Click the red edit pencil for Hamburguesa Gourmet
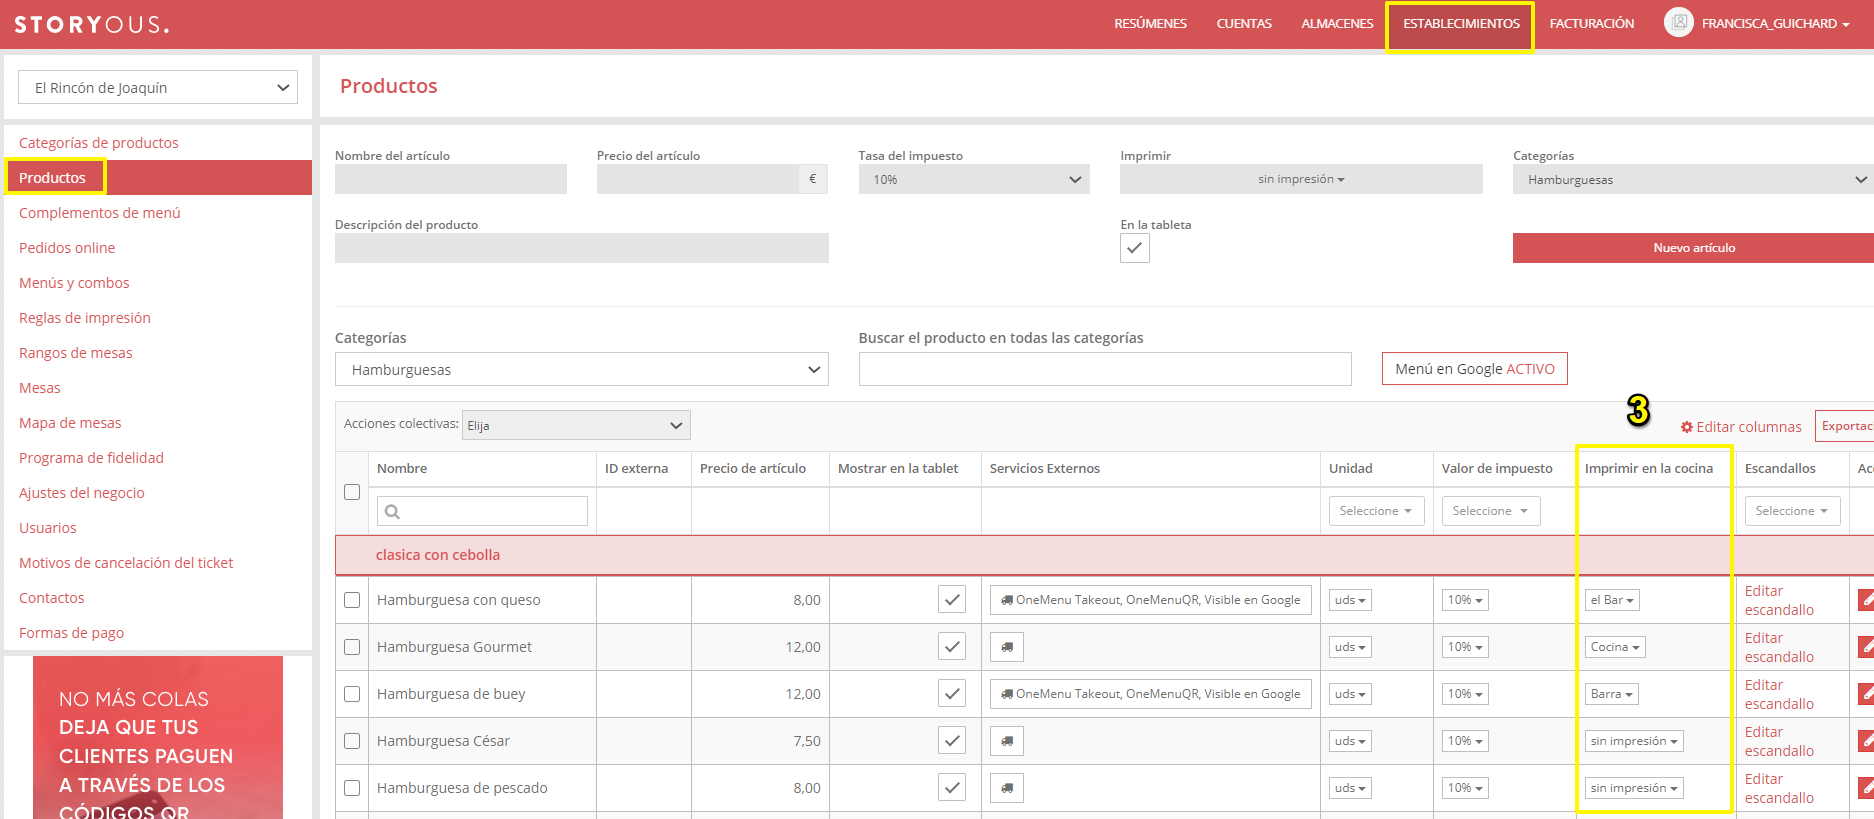 point(1866,647)
